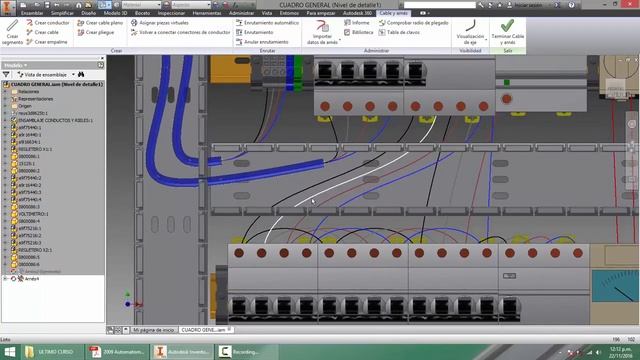Click the Crear pliegue tool
This screenshot has width=640, height=360.
tap(96, 32)
